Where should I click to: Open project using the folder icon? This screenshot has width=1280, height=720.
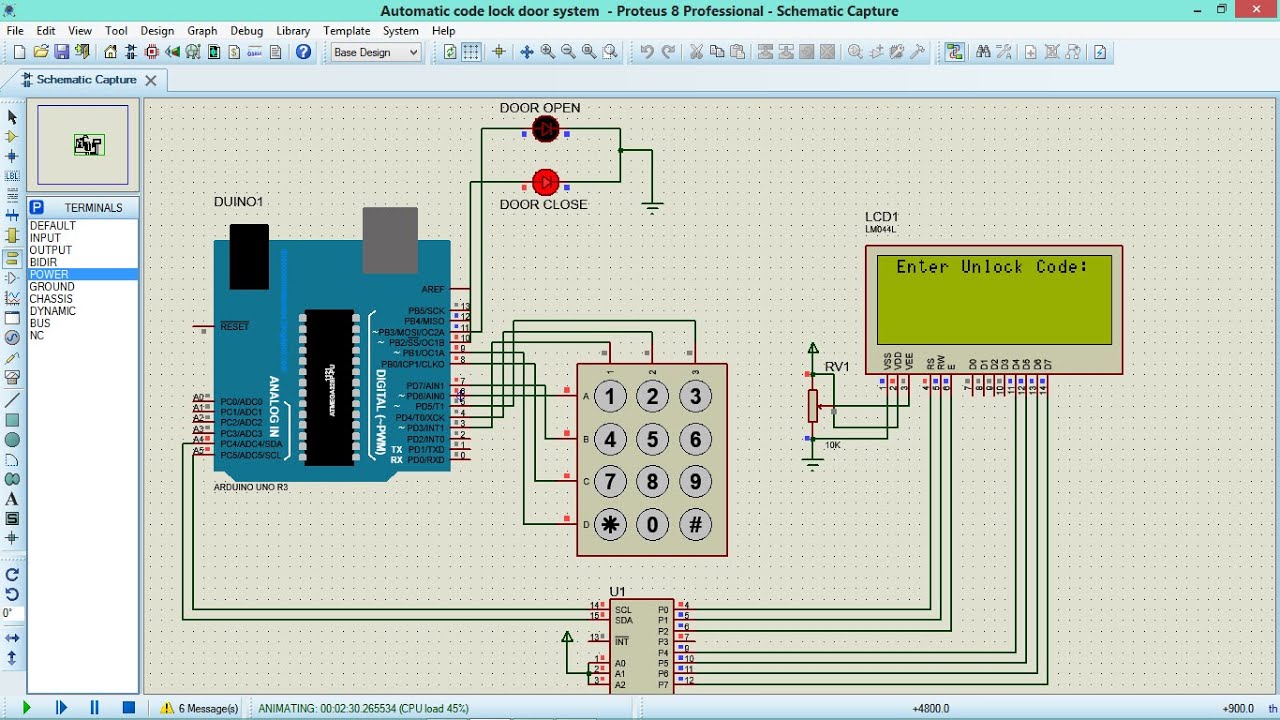pyautogui.click(x=41, y=52)
